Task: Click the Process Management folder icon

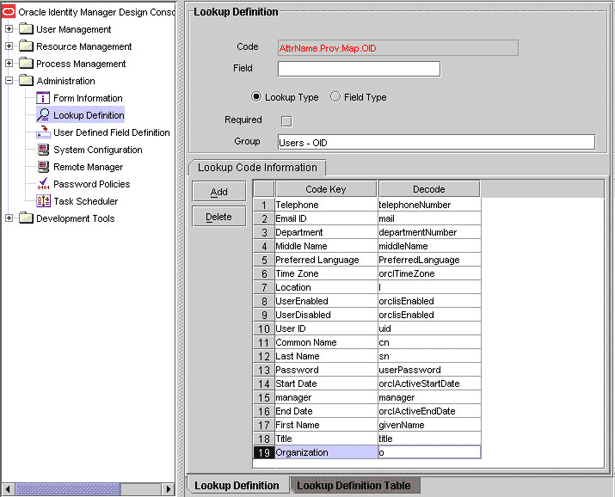Action: (x=26, y=63)
